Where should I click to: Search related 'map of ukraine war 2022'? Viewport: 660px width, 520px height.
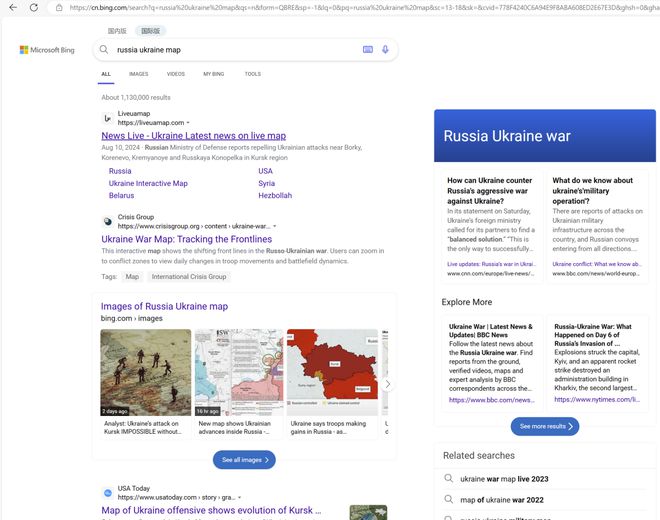(x=502, y=500)
